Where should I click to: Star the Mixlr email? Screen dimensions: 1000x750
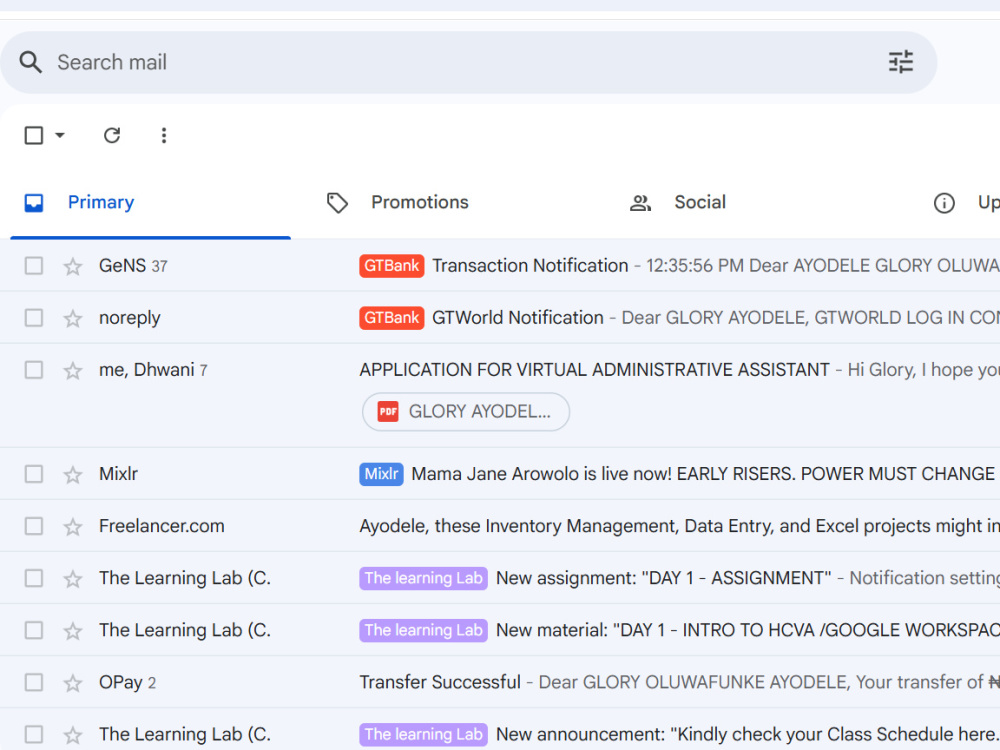[73, 474]
